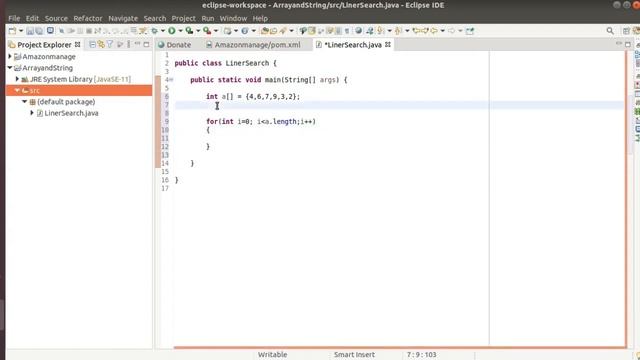Click the Save icon in toolbar
640x360 pixels.
[x=30, y=31]
